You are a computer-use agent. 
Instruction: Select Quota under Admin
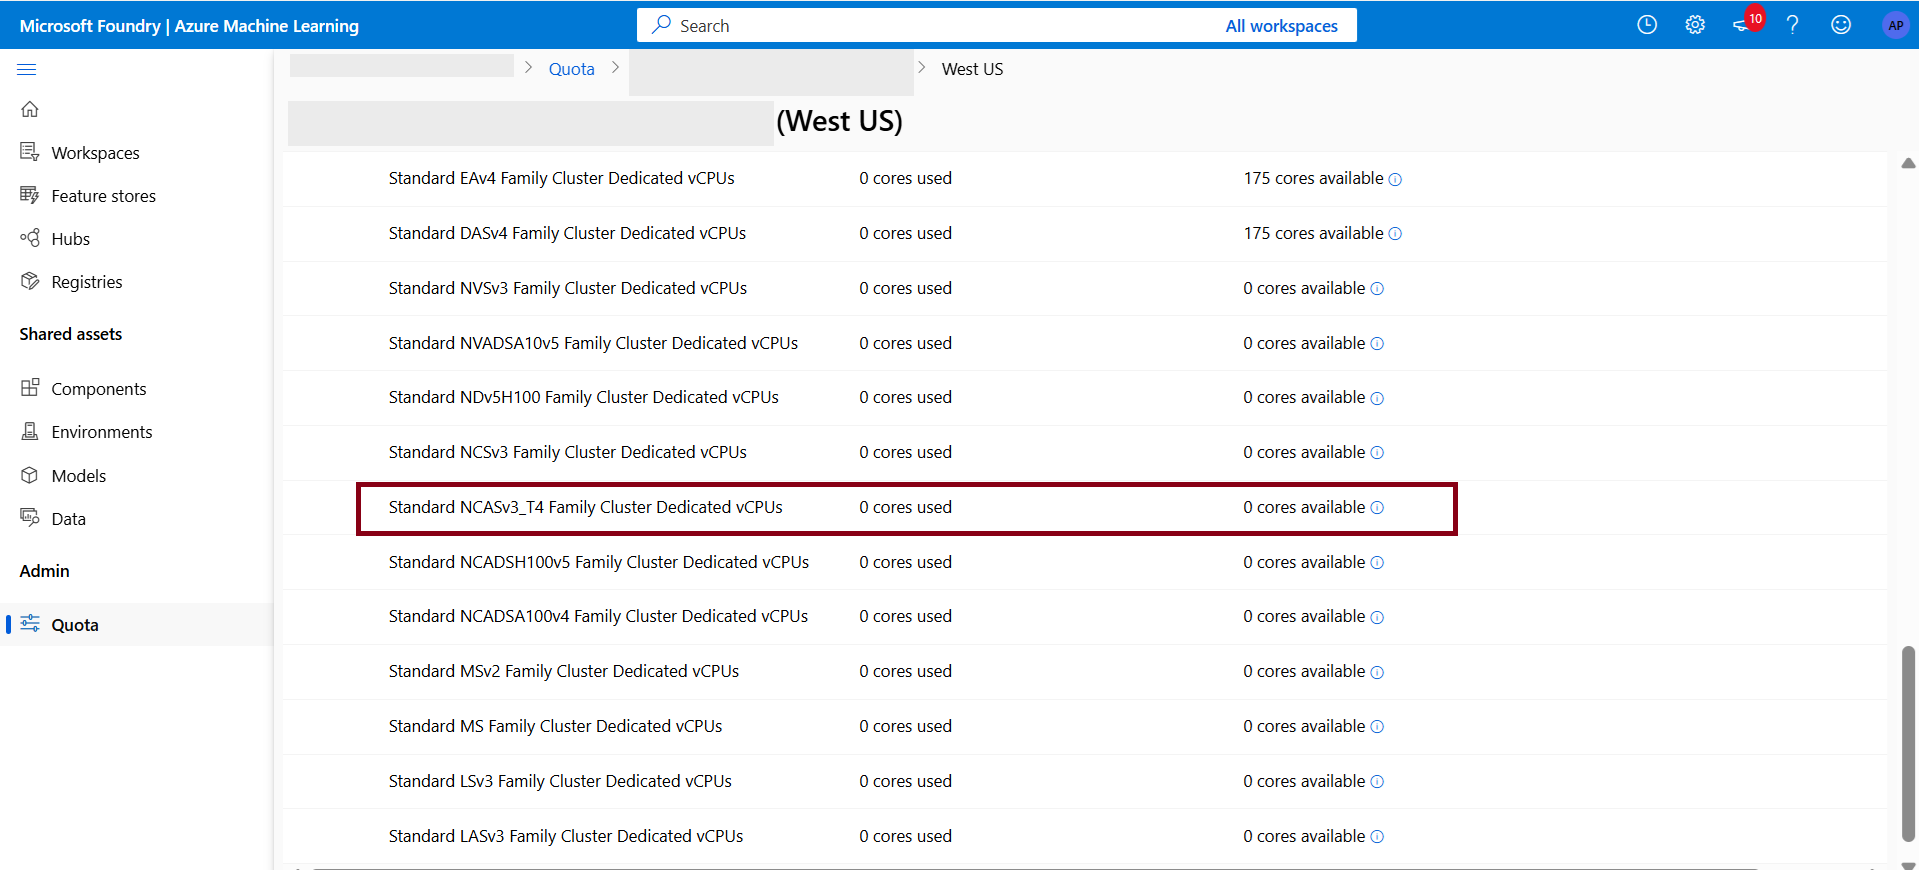coord(75,625)
